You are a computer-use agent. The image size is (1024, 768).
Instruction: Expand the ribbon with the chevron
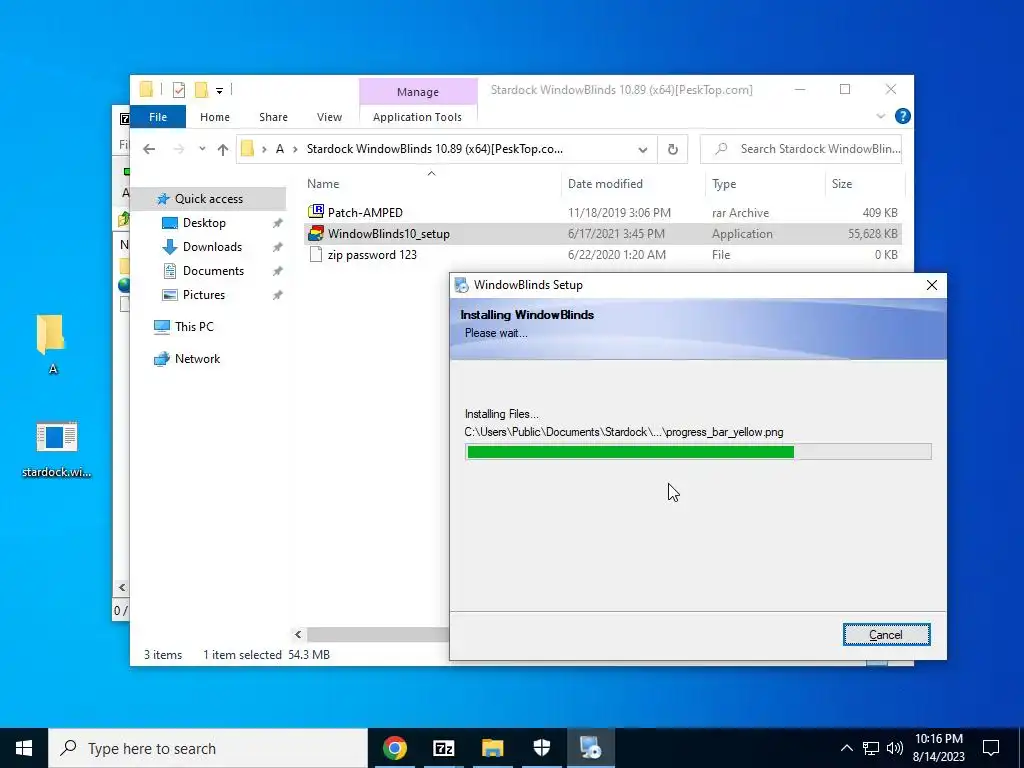(880, 116)
